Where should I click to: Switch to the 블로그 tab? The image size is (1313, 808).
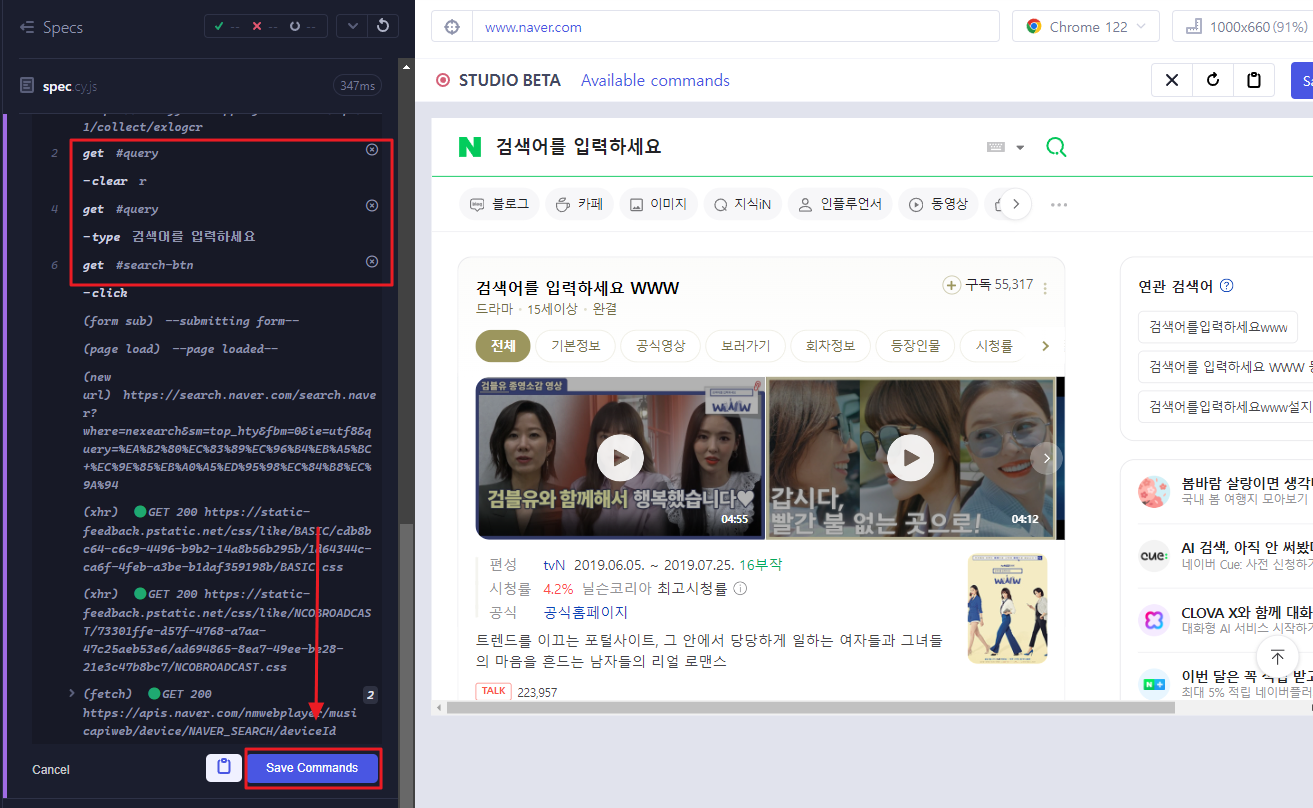coord(500,204)
